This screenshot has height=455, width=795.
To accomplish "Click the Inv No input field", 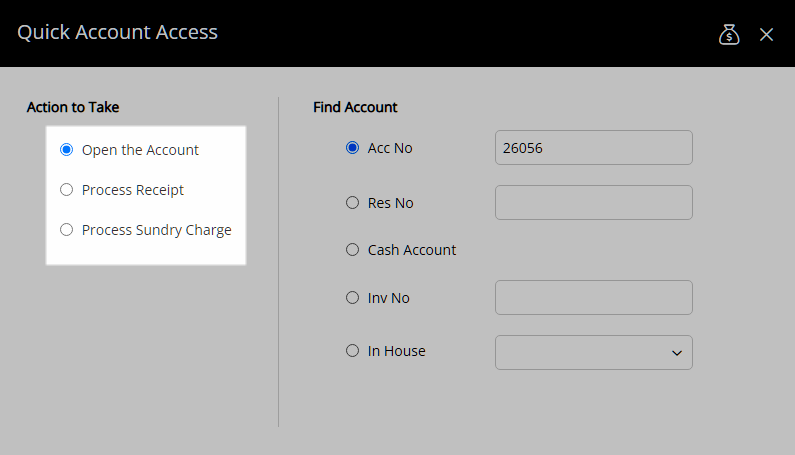I will point(594,297).
